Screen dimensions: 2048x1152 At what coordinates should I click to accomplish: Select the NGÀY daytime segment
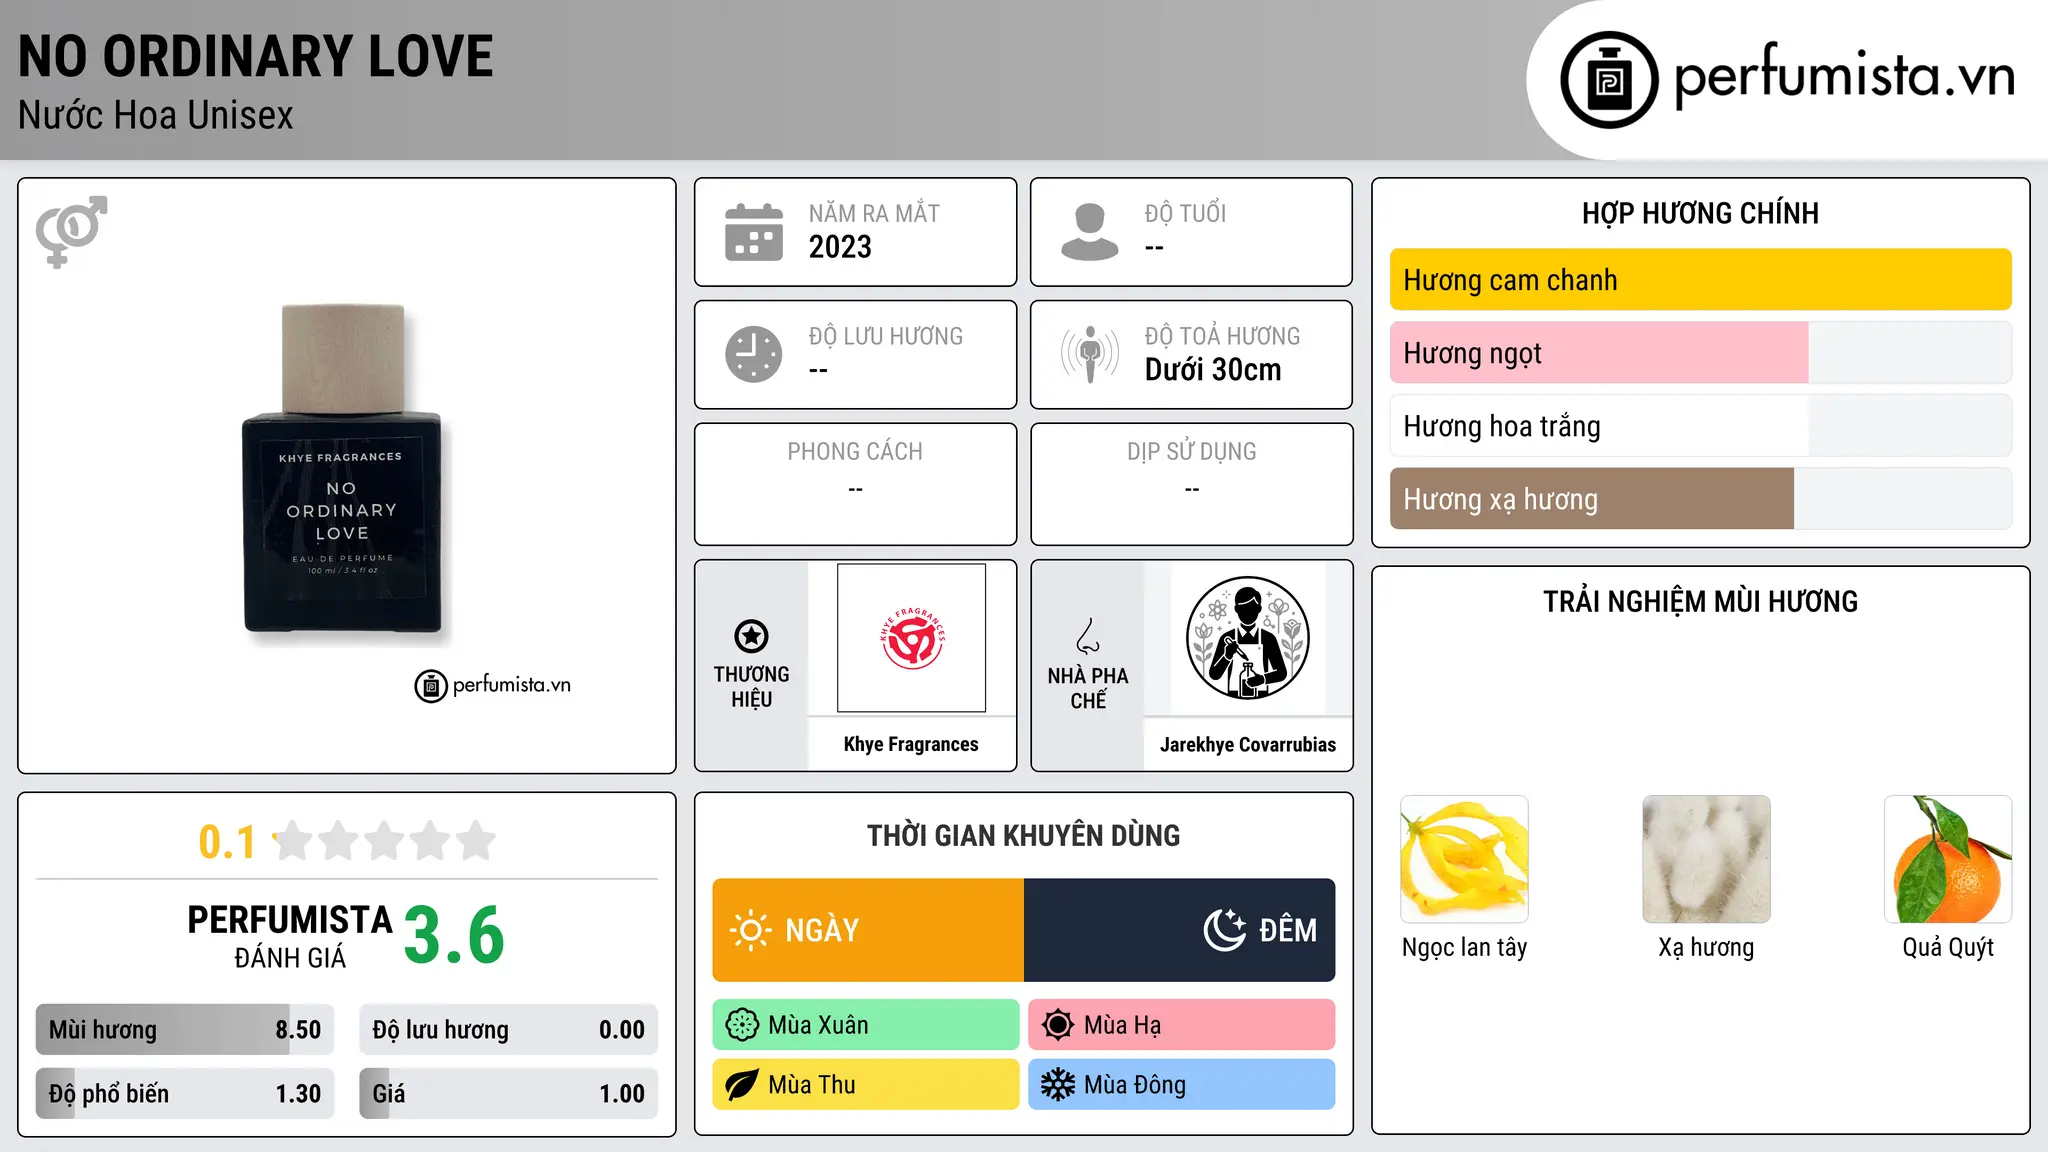(868, 930)
